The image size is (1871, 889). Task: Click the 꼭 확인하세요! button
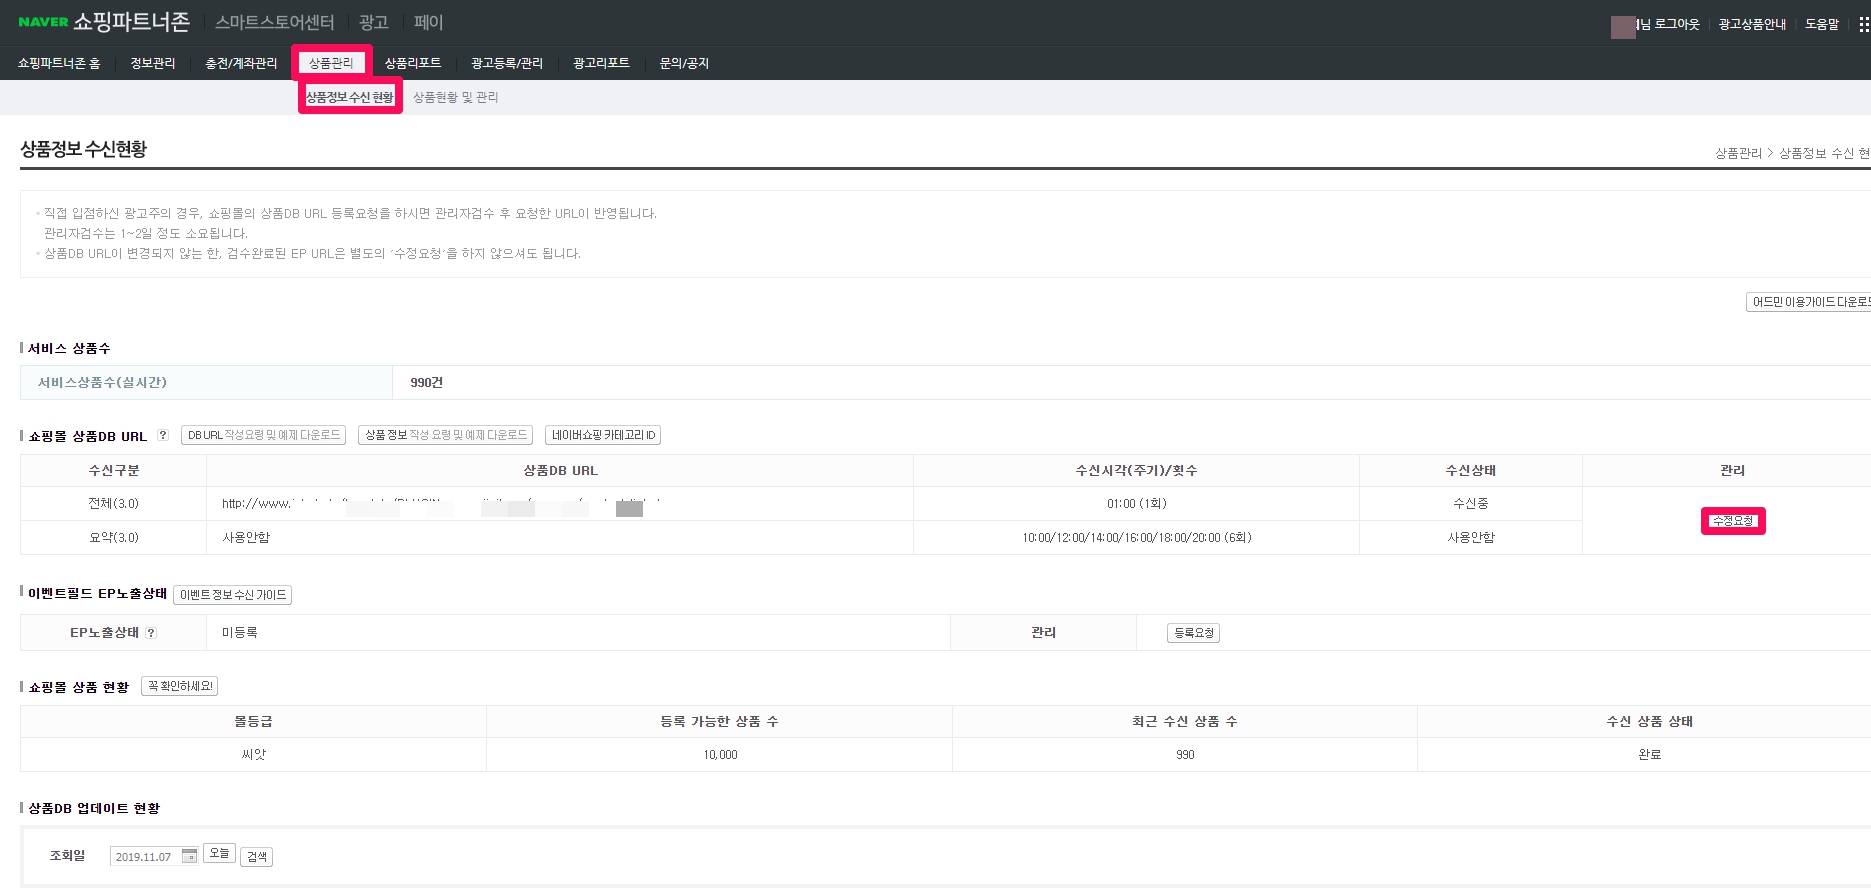pos(180,686)
